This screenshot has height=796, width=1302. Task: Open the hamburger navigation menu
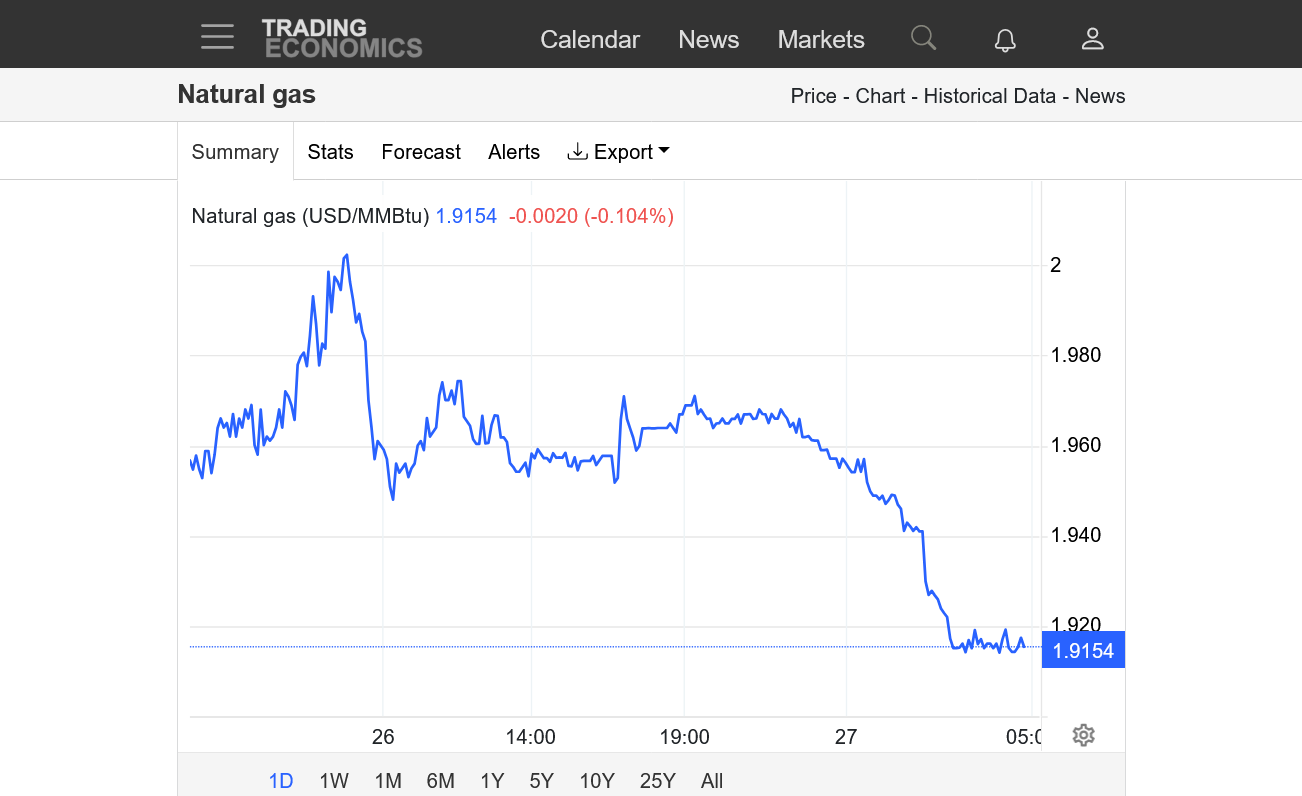[217, 37]
